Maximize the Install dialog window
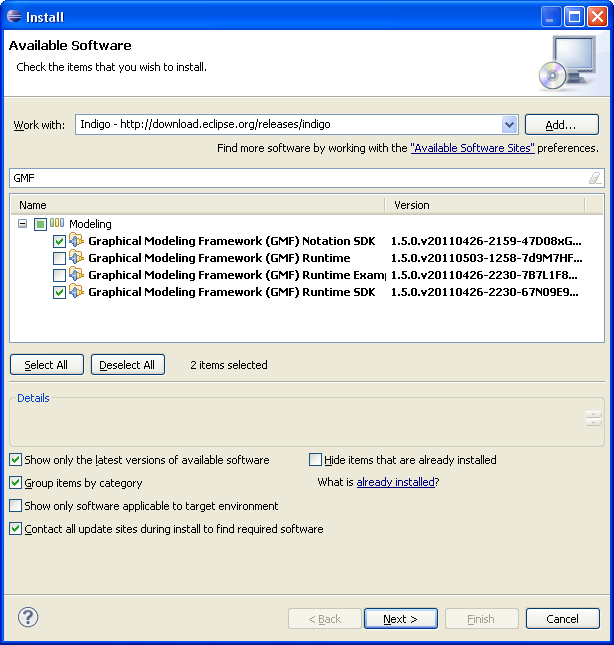Viewport: 614px width, 645px height. (574, 17)
